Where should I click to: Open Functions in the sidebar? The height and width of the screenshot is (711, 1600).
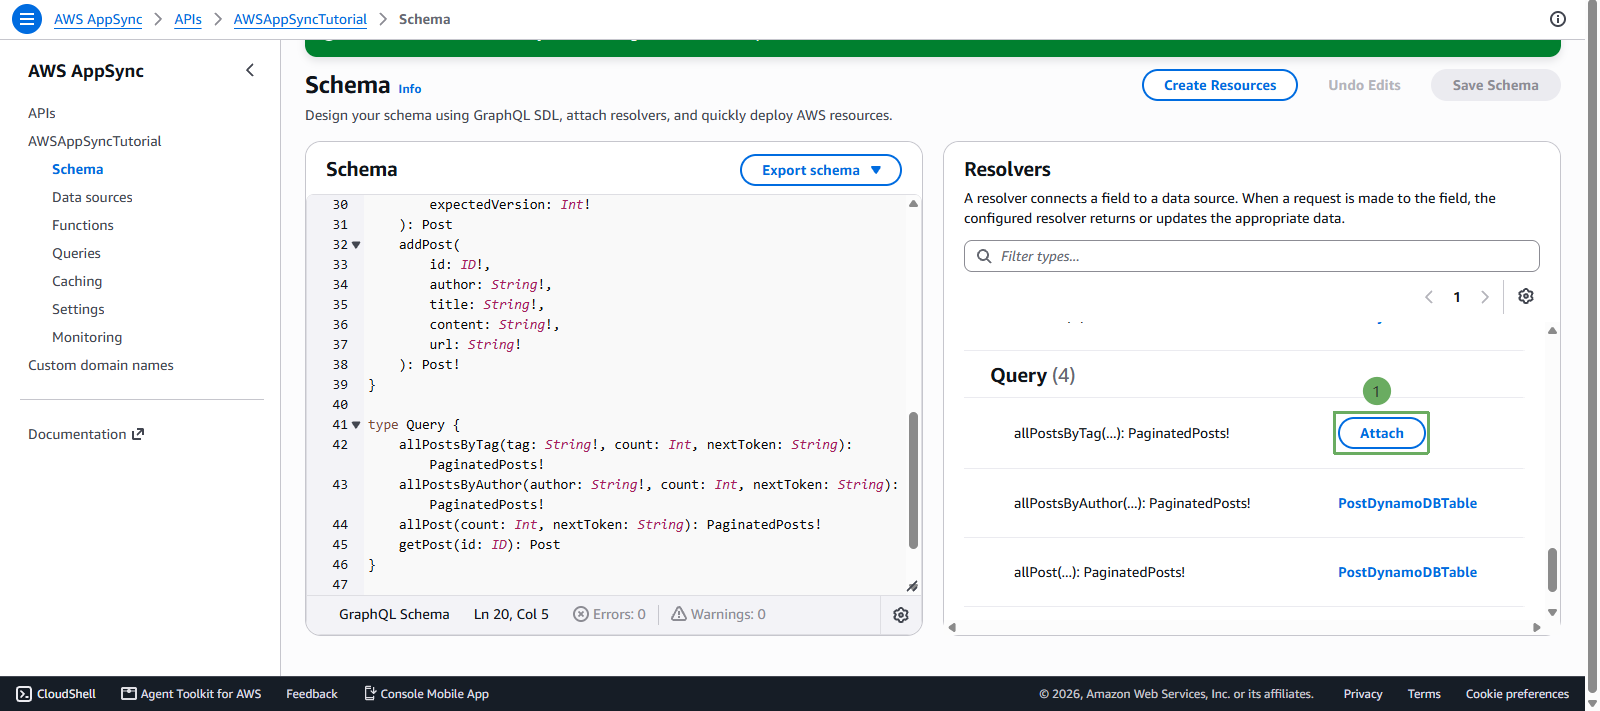pos(83,225)
